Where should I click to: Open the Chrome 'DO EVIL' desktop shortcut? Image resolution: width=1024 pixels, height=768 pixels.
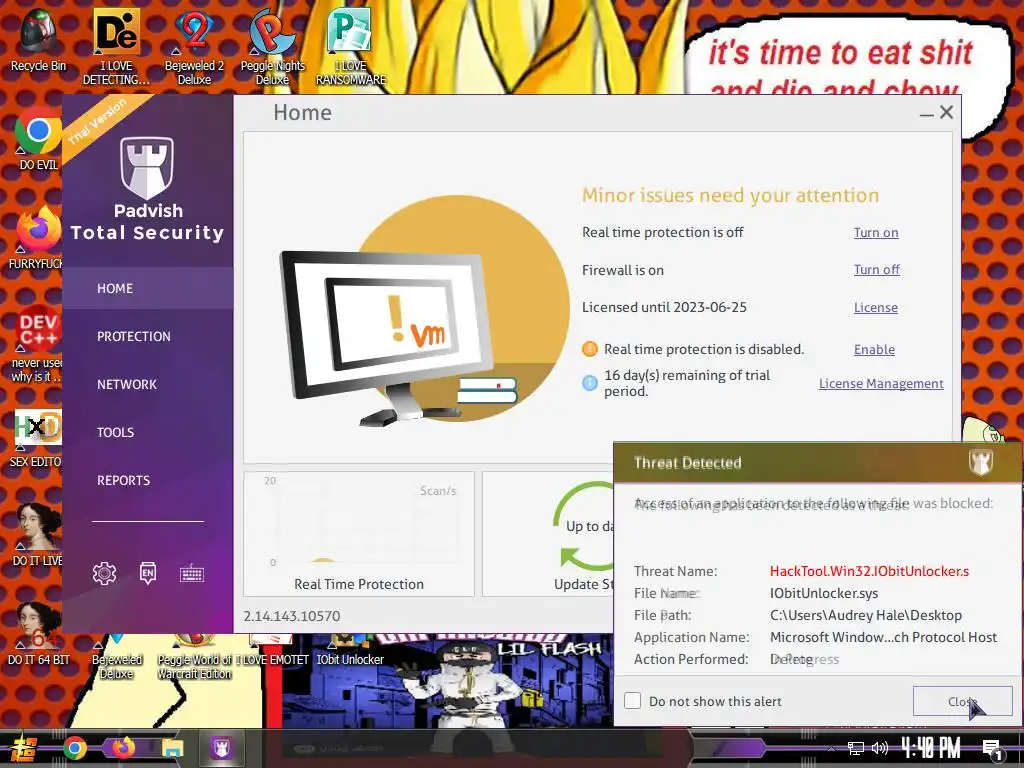point(38,138)
